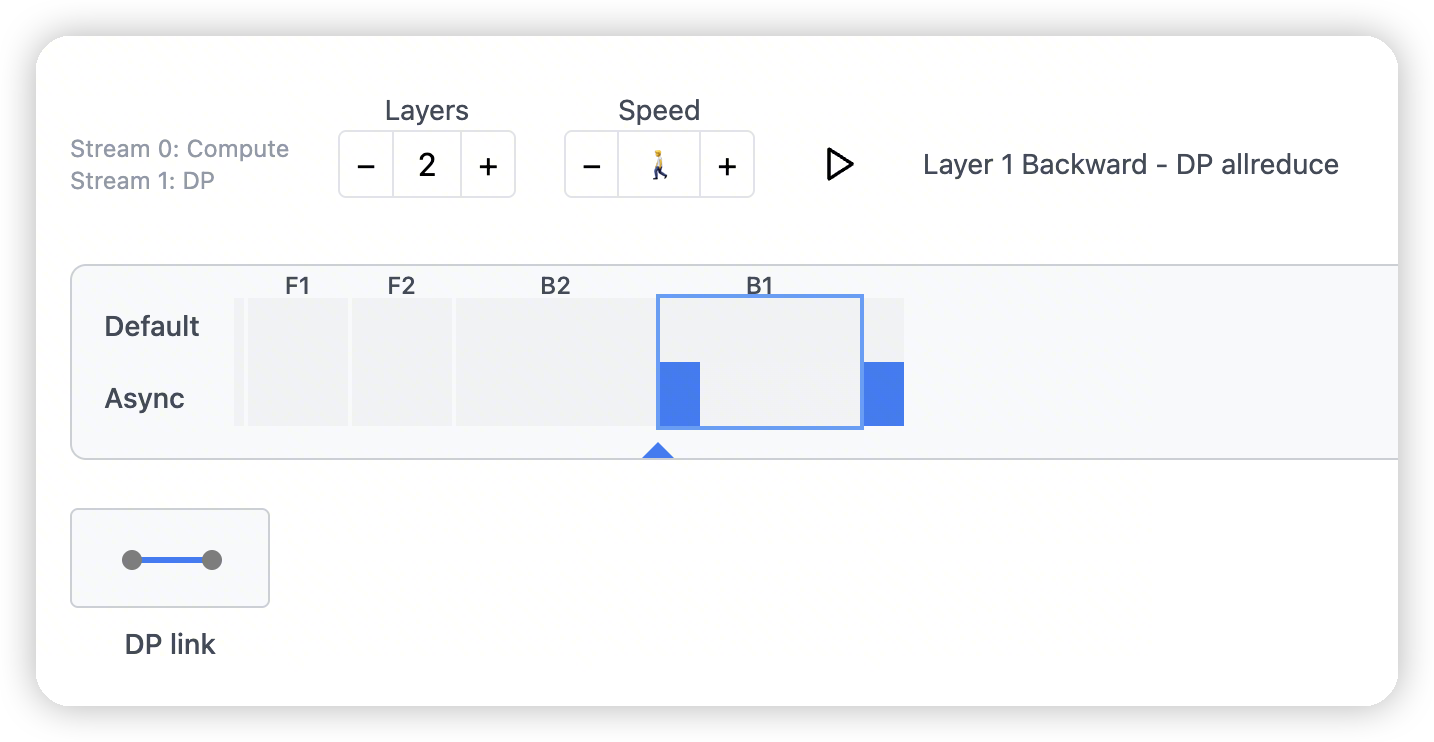Click the Async row label
The width and height of the screenshot is (1434, 742).
(145, 398)
